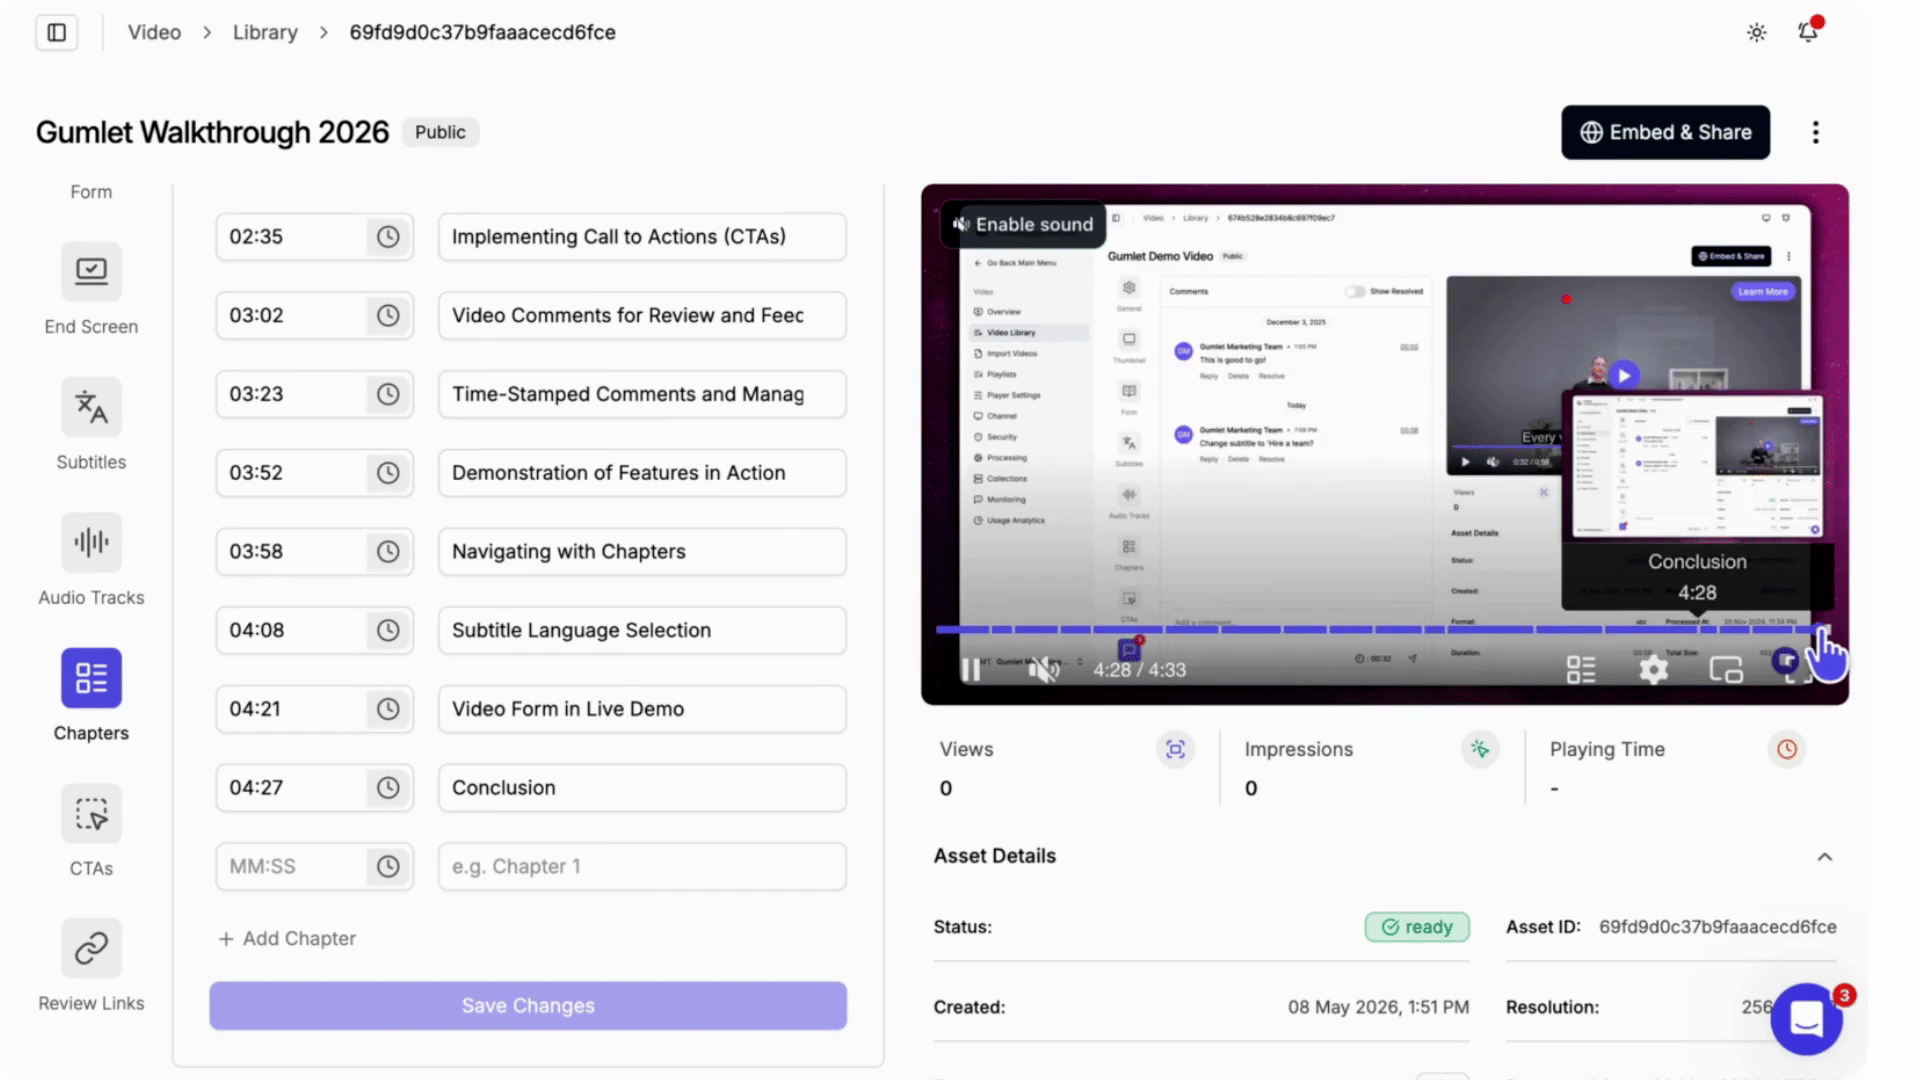Pause the video playback
This screenshot has width=1920, height=1080.
[x=971, y=670]
